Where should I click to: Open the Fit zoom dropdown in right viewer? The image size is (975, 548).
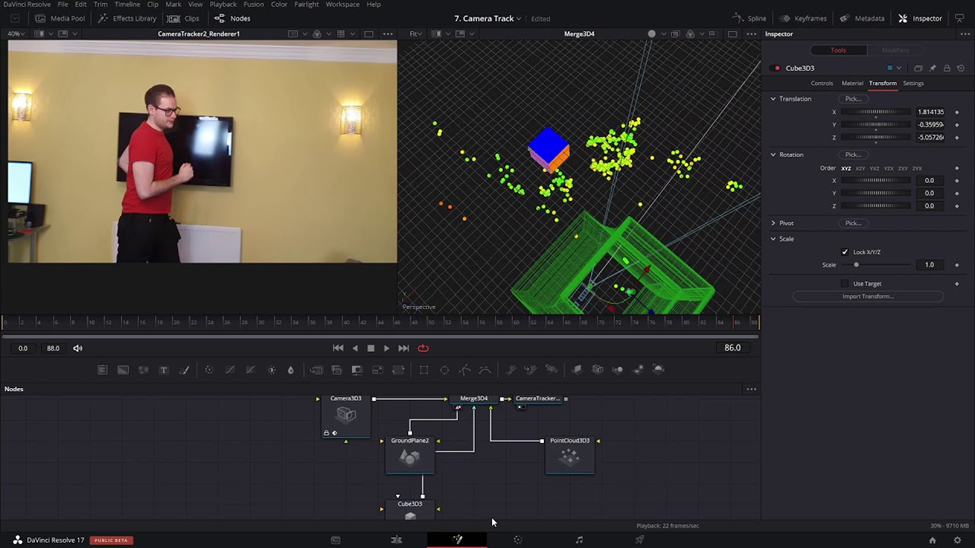[416, 34]
